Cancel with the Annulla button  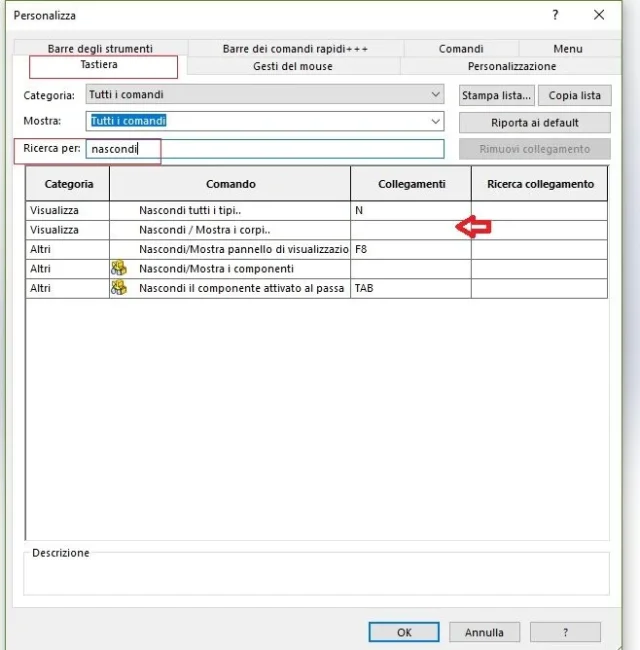tap(484, 632)
